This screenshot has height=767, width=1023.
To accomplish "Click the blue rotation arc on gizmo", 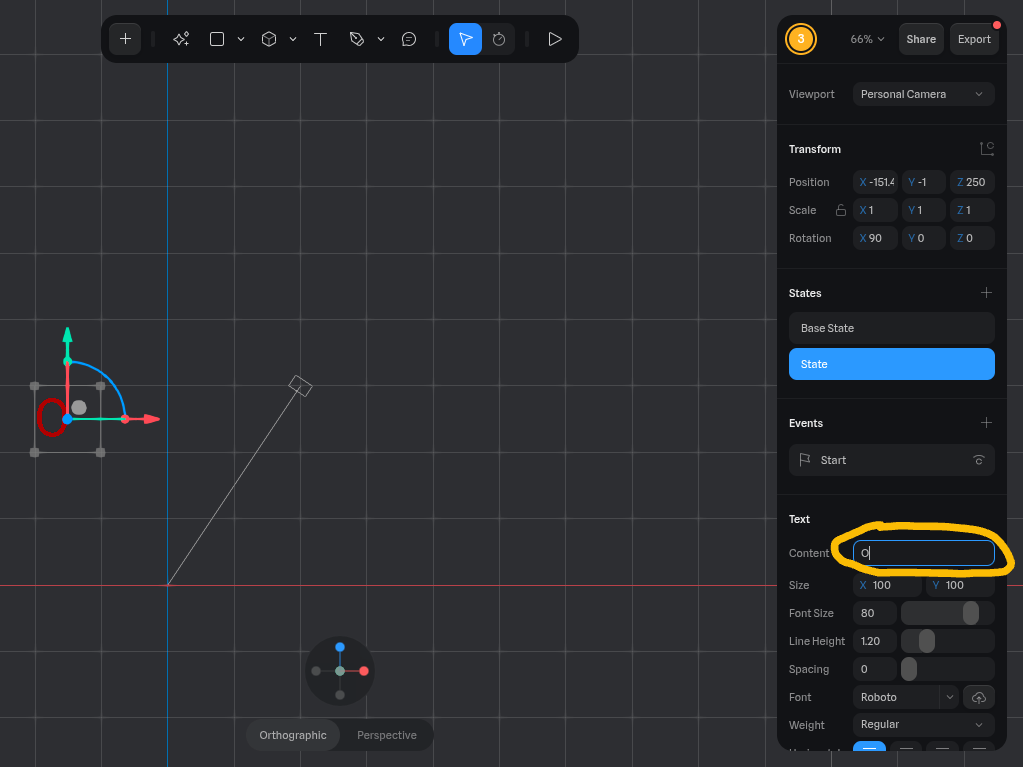I will (108, 378).
